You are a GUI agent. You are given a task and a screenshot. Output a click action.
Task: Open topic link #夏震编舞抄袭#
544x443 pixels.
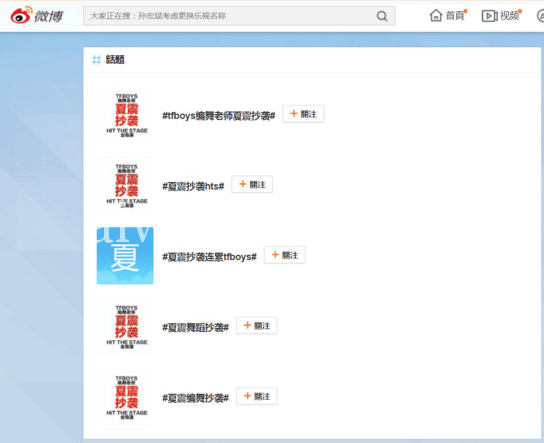coord(196,398)
